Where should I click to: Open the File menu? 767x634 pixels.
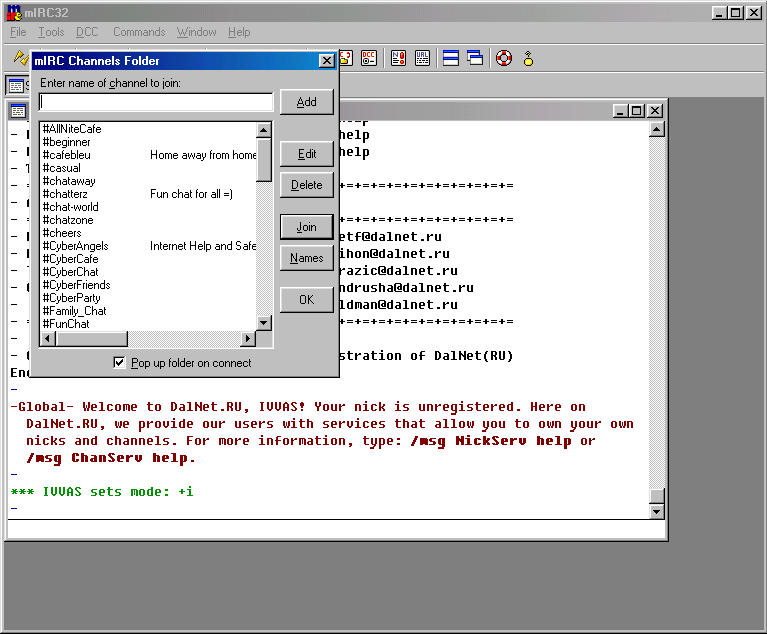point(18,32)
